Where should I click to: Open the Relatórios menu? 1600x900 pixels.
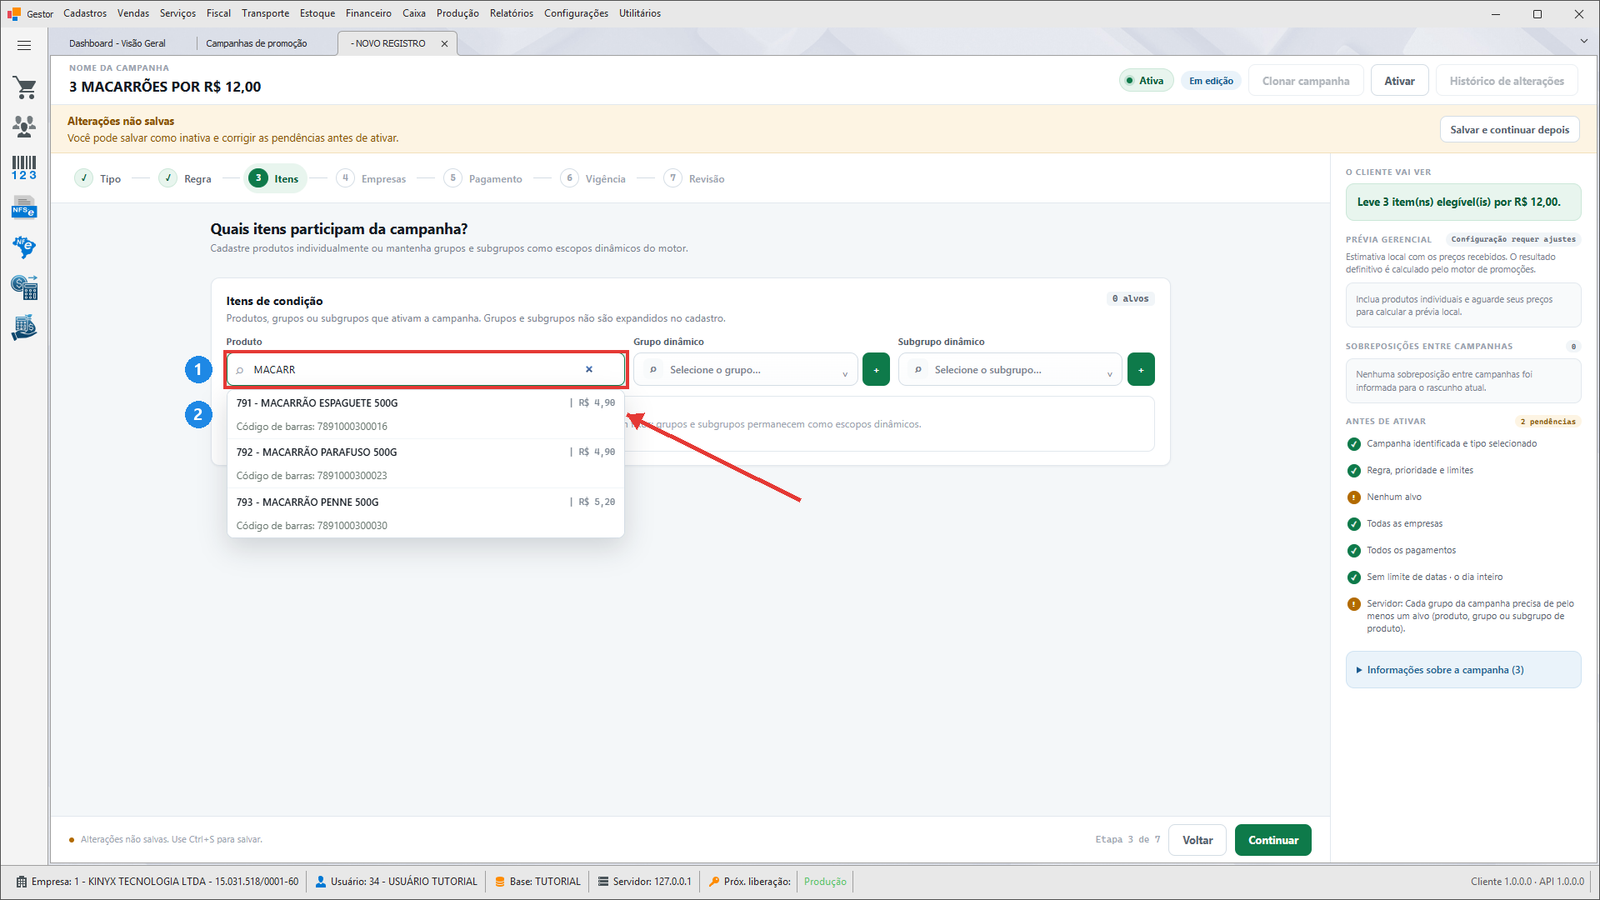(x=512, y=14)
